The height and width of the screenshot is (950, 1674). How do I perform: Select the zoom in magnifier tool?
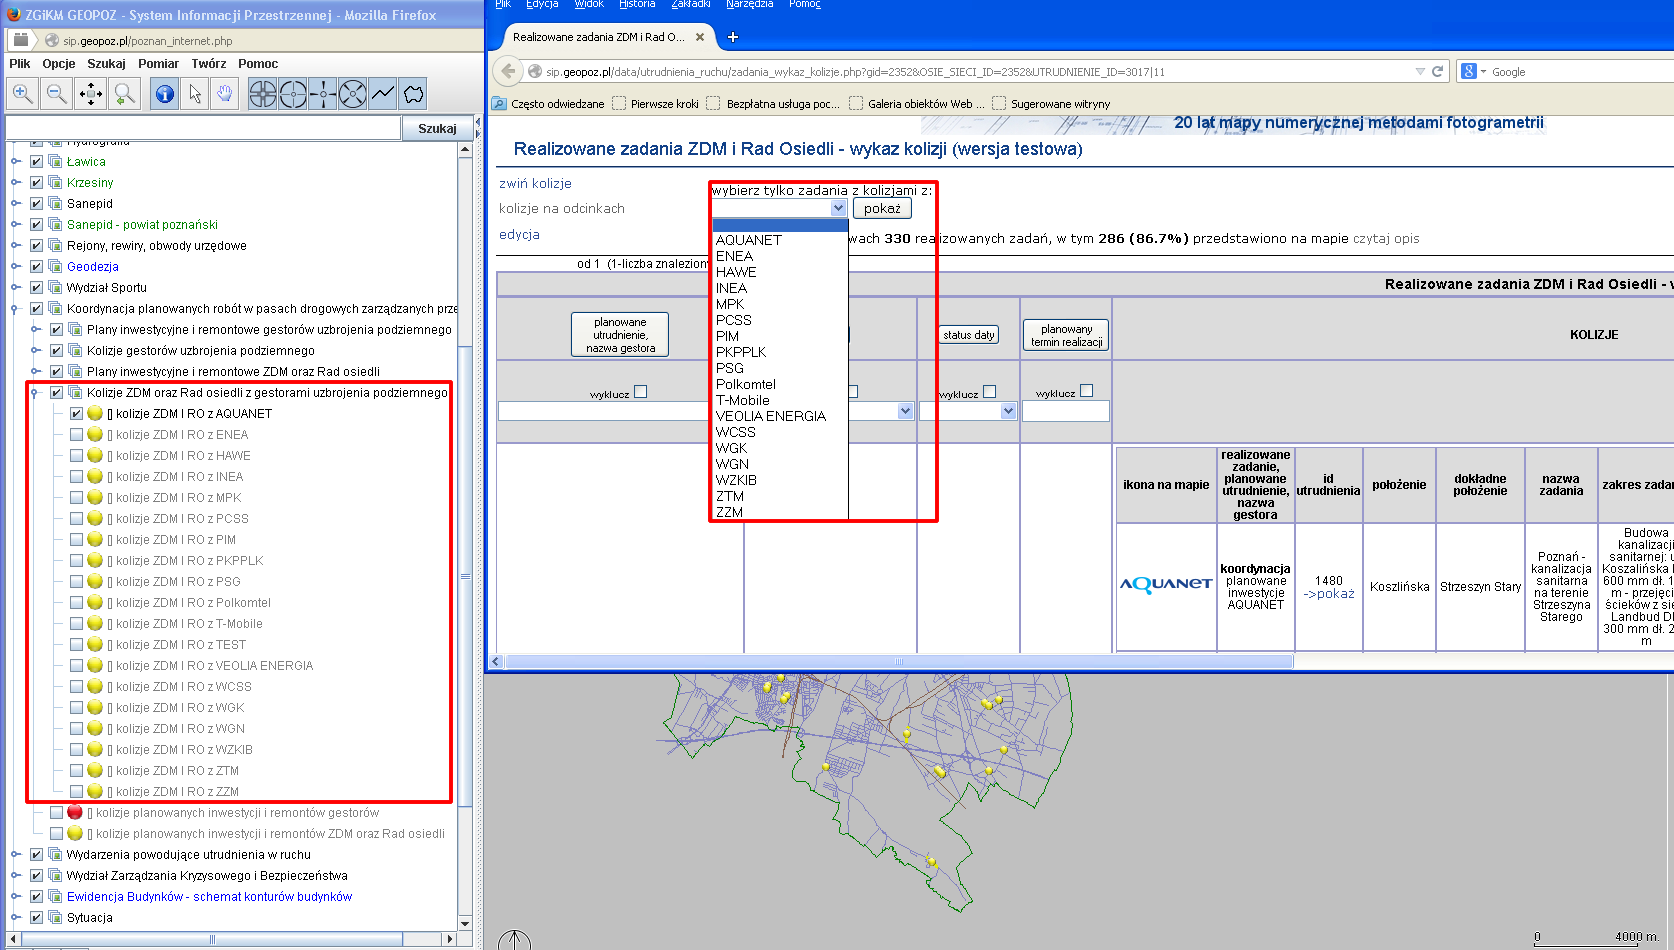pyautogui.click(x=22, y=94)
